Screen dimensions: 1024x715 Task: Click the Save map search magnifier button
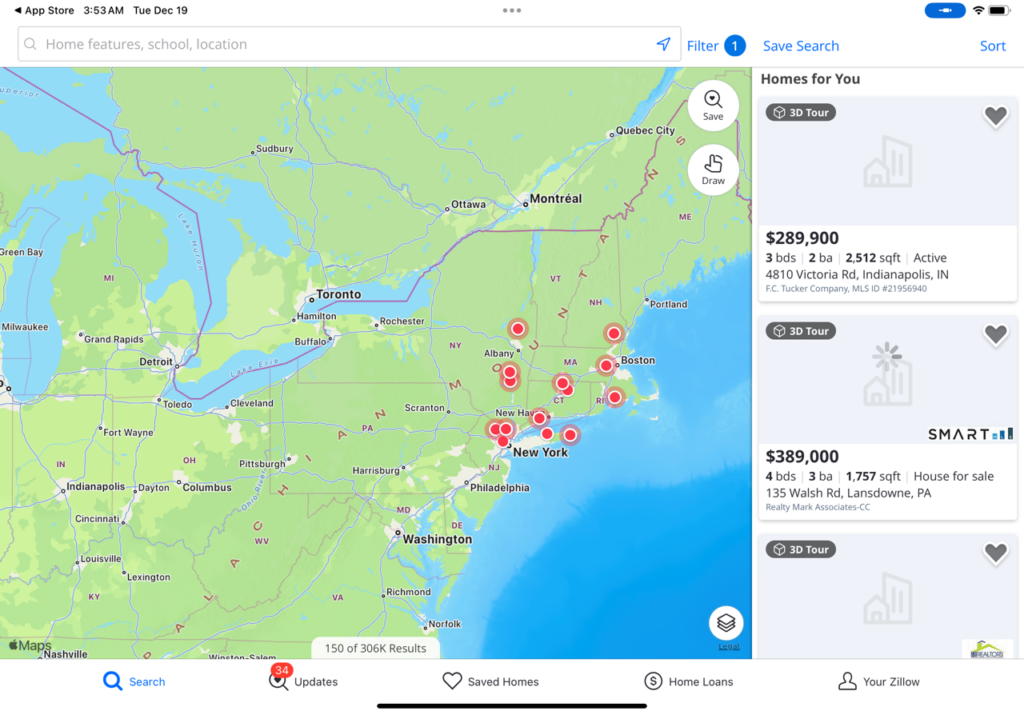click(713, 106)
